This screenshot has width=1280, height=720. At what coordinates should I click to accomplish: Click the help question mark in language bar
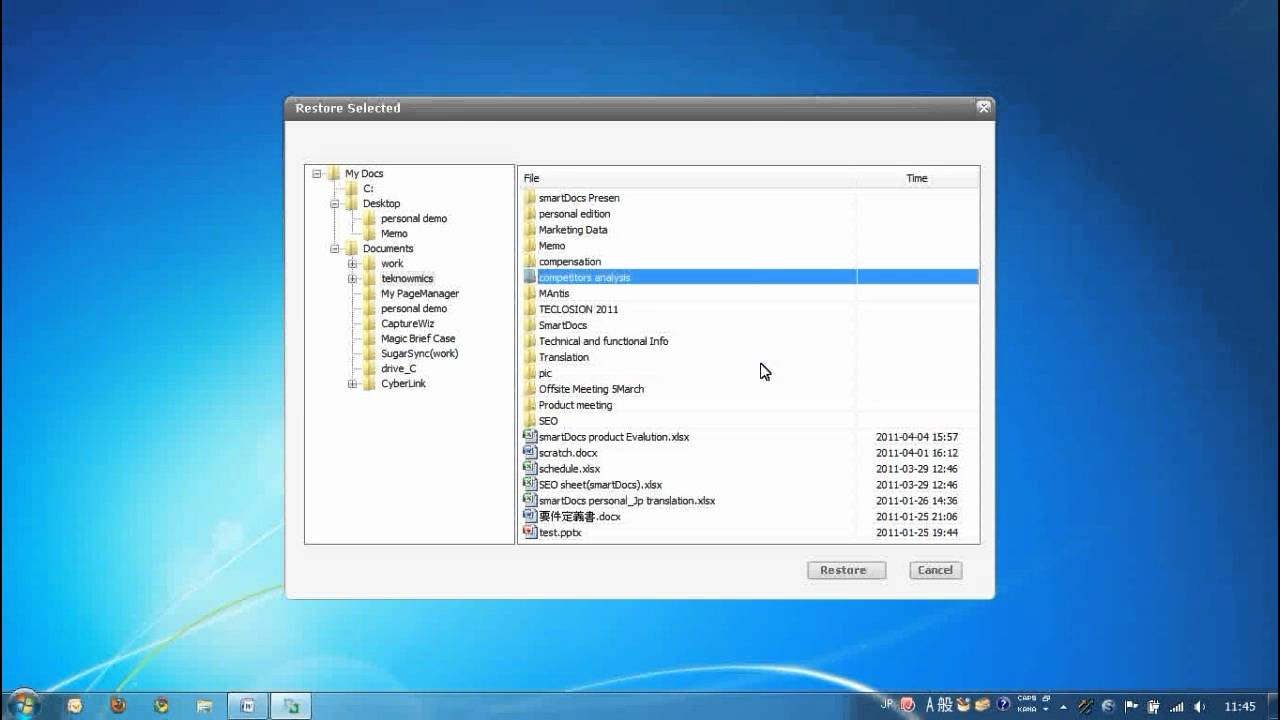coord(1003,705)
